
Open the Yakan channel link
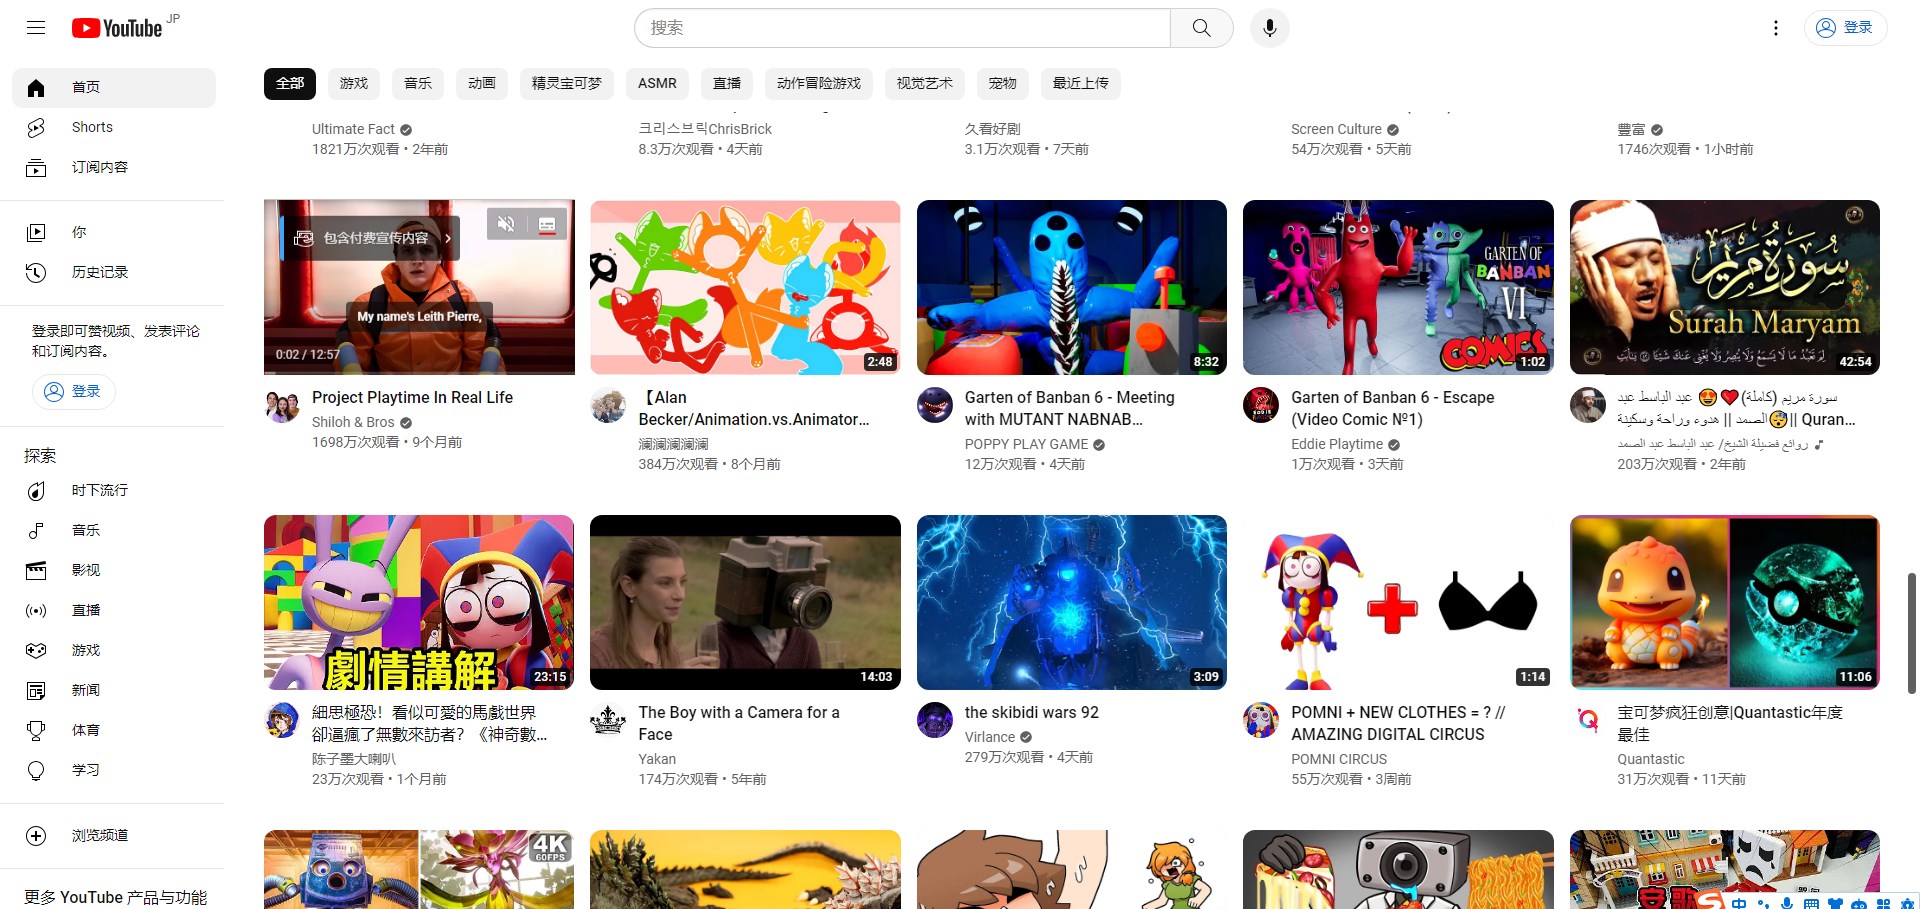click(x=657, y=759)
